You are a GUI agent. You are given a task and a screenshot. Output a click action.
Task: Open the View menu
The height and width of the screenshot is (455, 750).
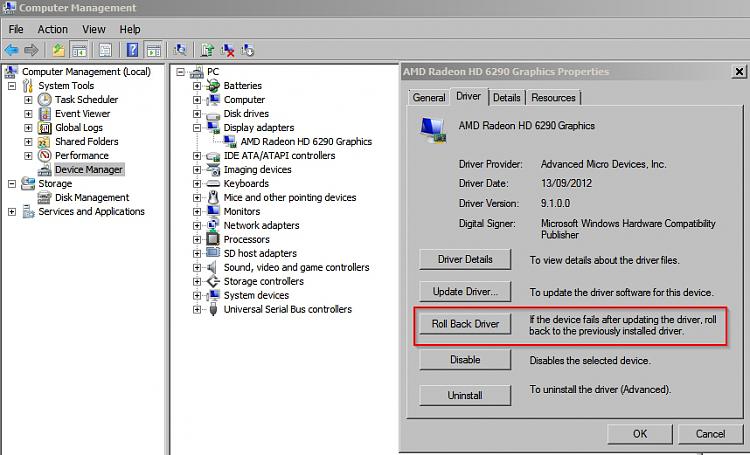pyautogui.click(x=94, y=29)
